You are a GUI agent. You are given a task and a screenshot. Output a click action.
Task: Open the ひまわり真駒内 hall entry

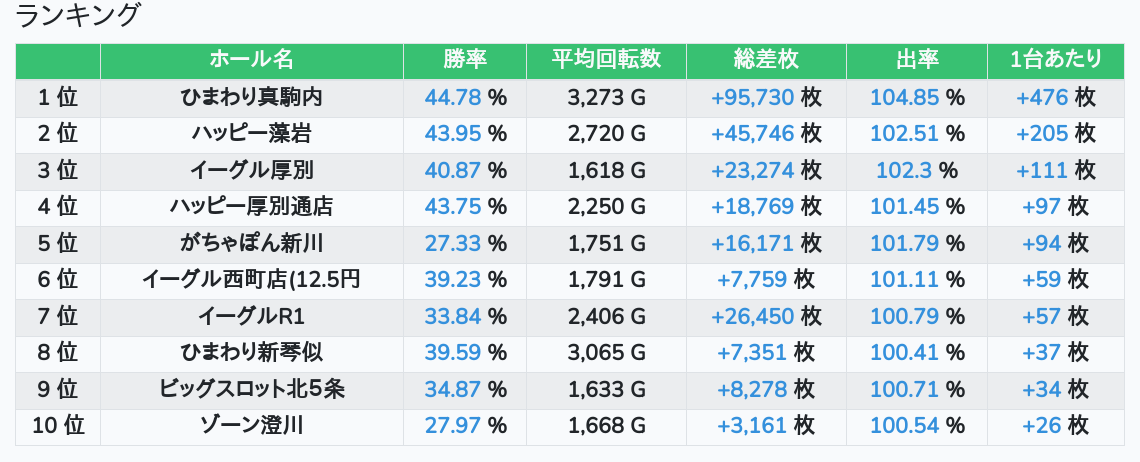(251, 97)
